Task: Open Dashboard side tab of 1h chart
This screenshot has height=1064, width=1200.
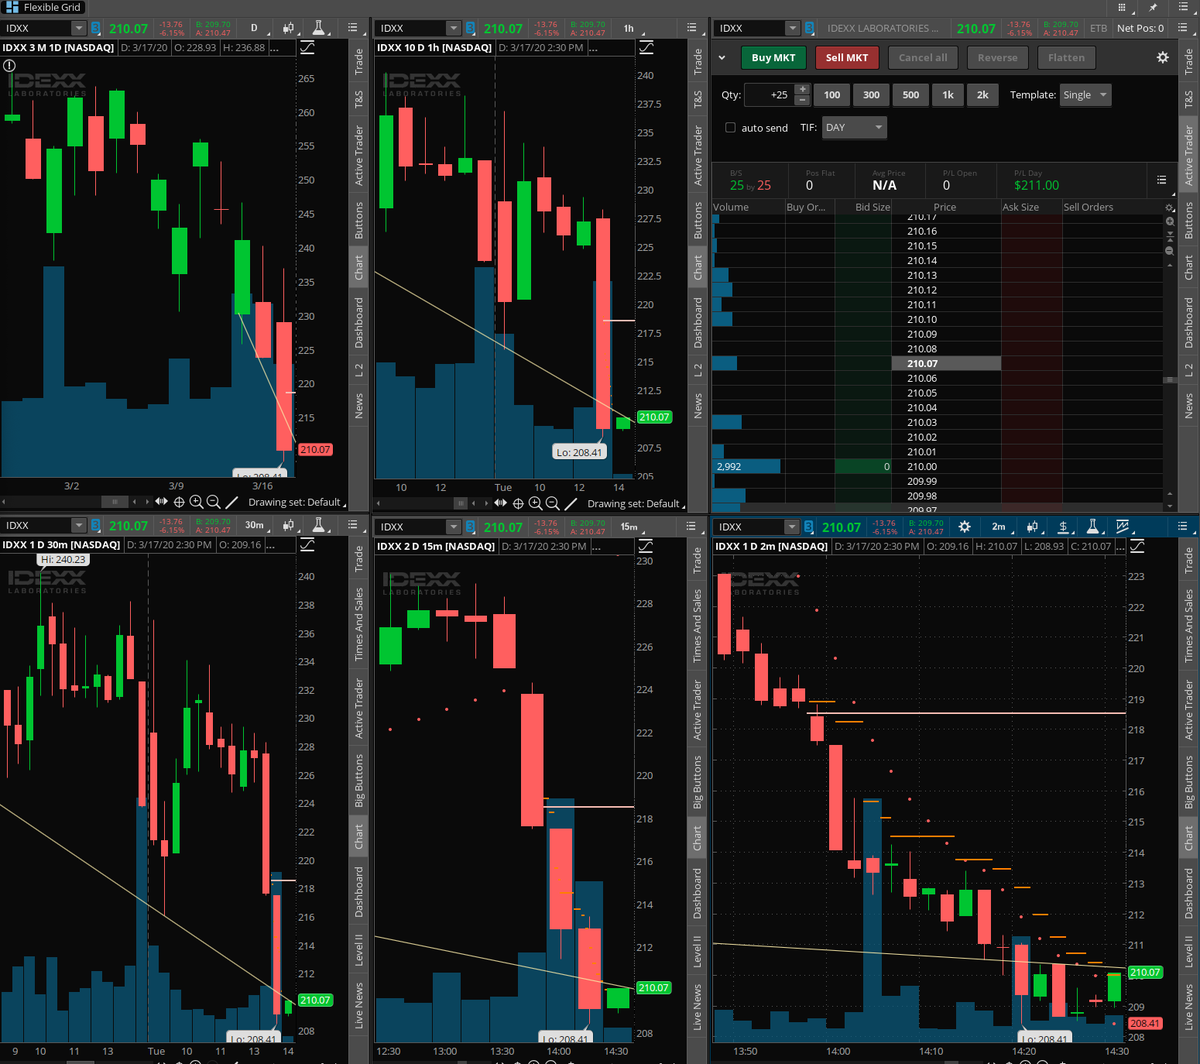Action: (698, 322)
